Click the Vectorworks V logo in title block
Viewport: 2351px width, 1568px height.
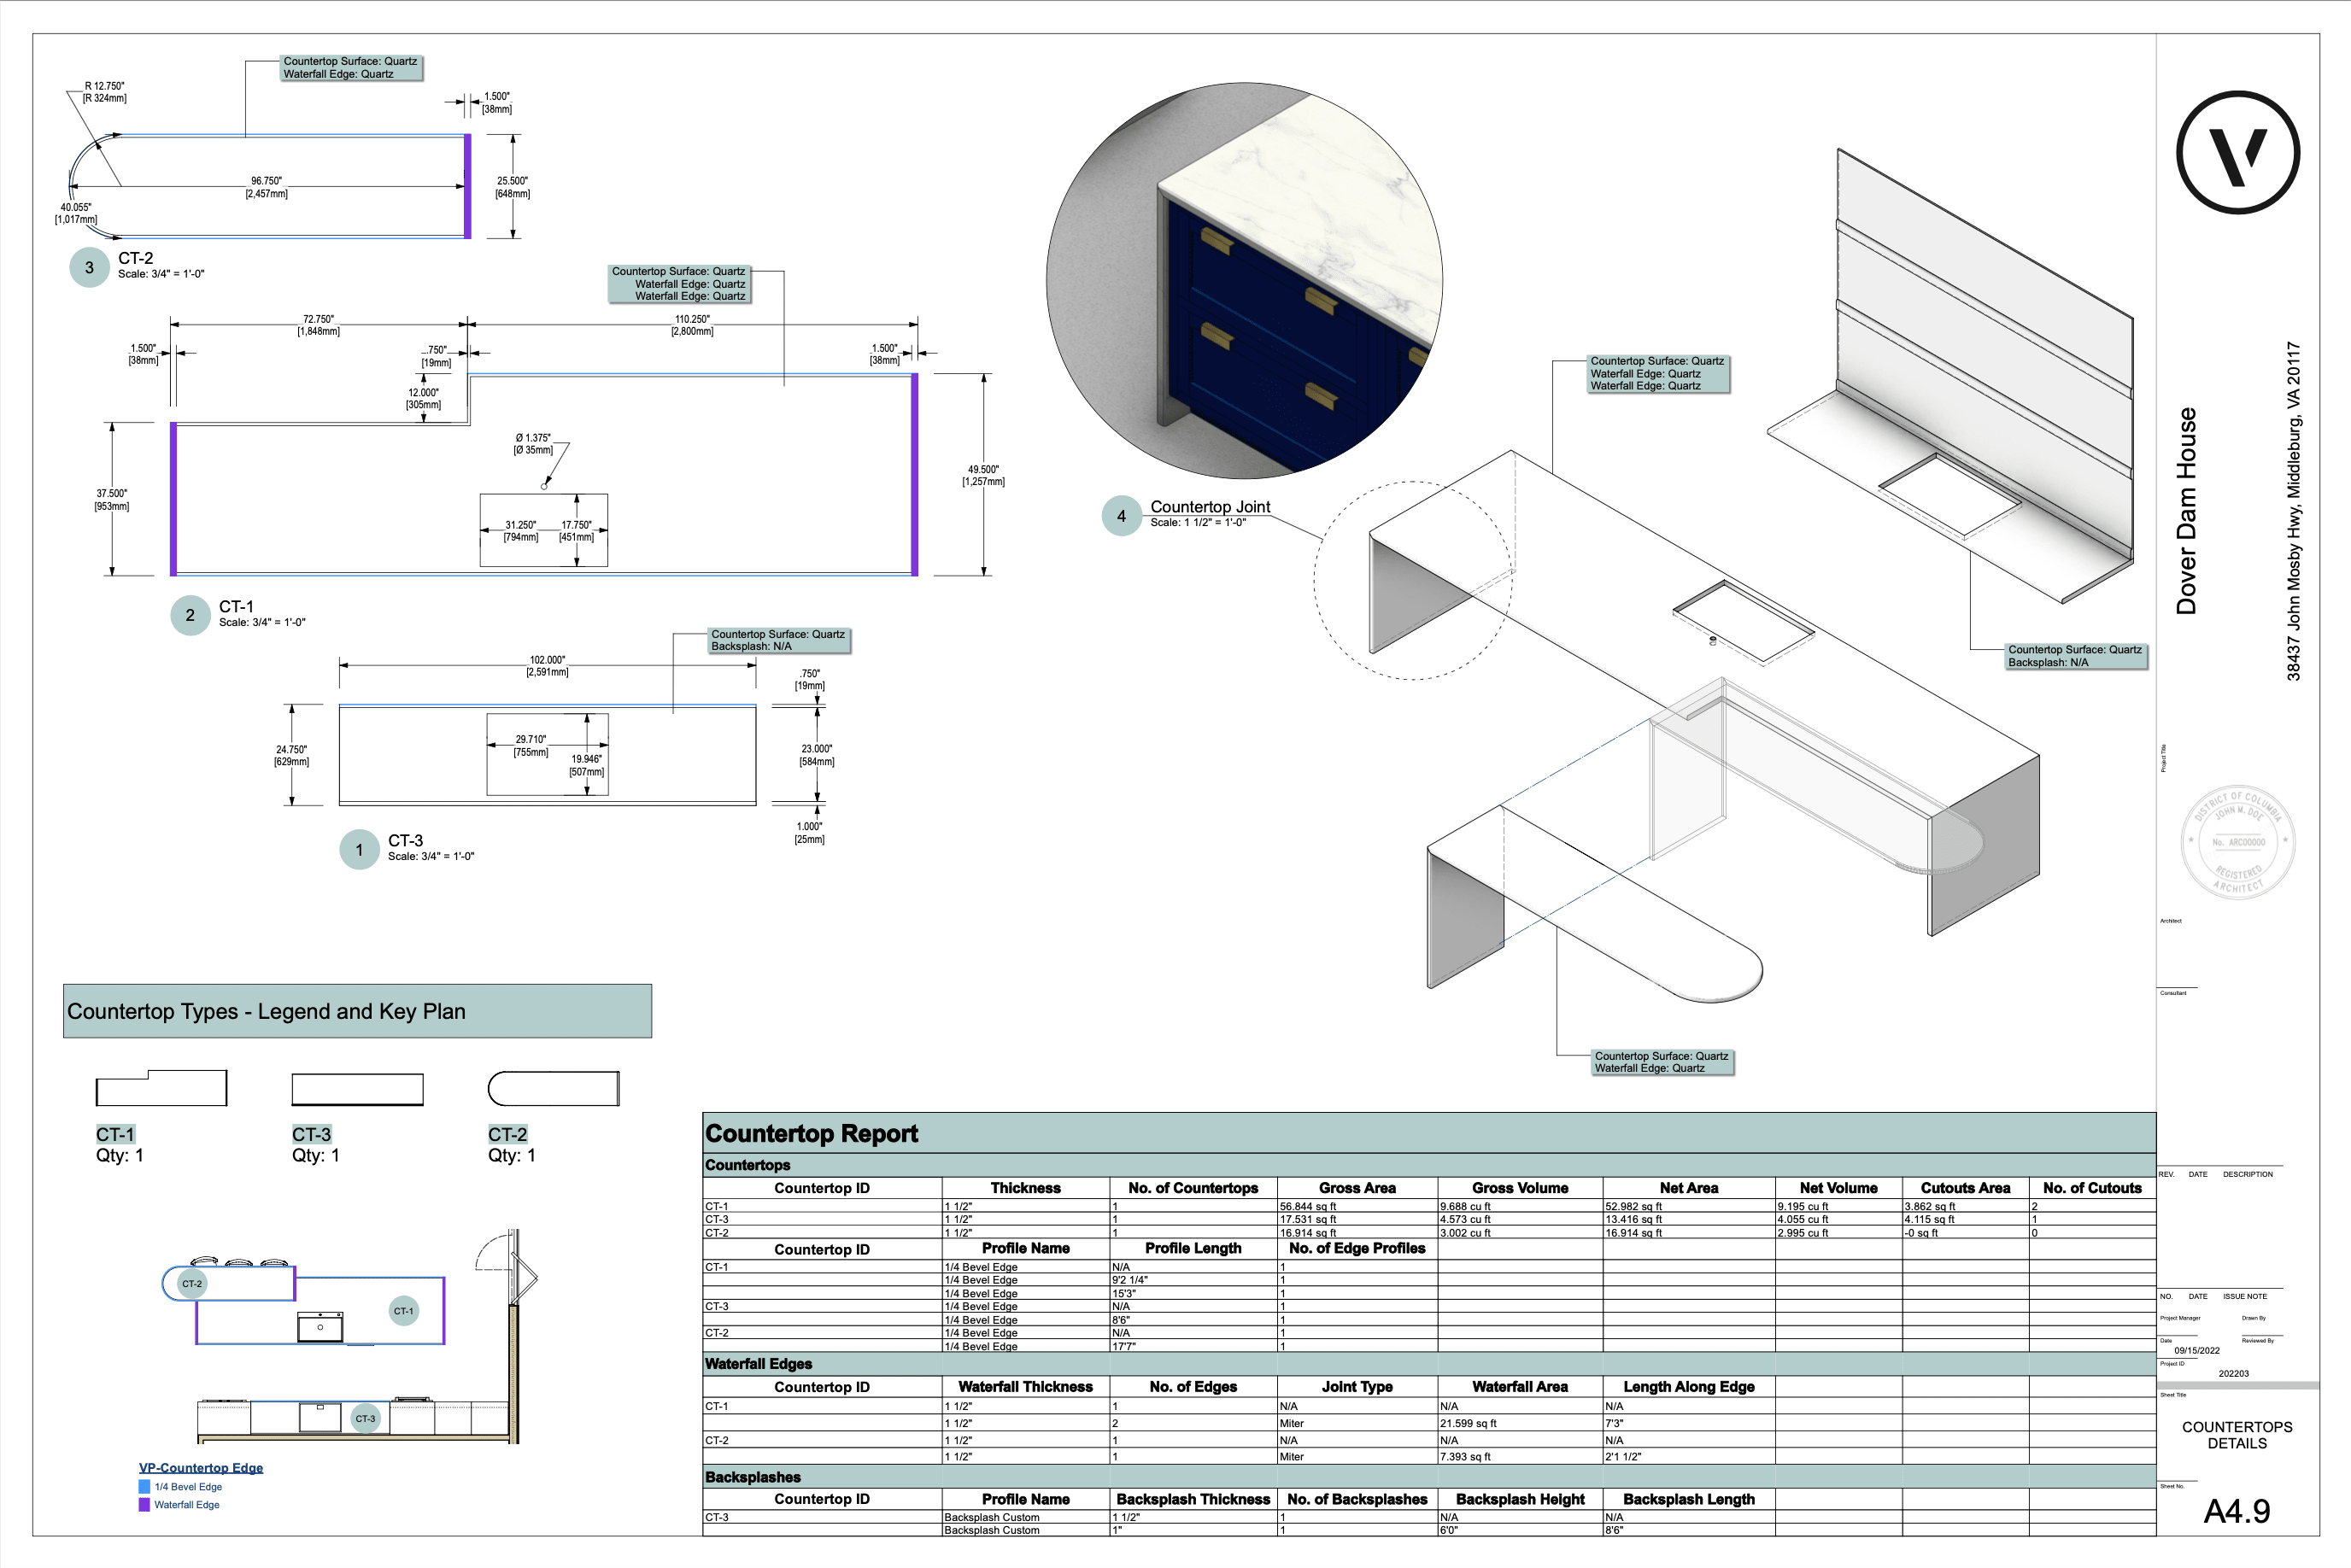tap(2237, 153)
